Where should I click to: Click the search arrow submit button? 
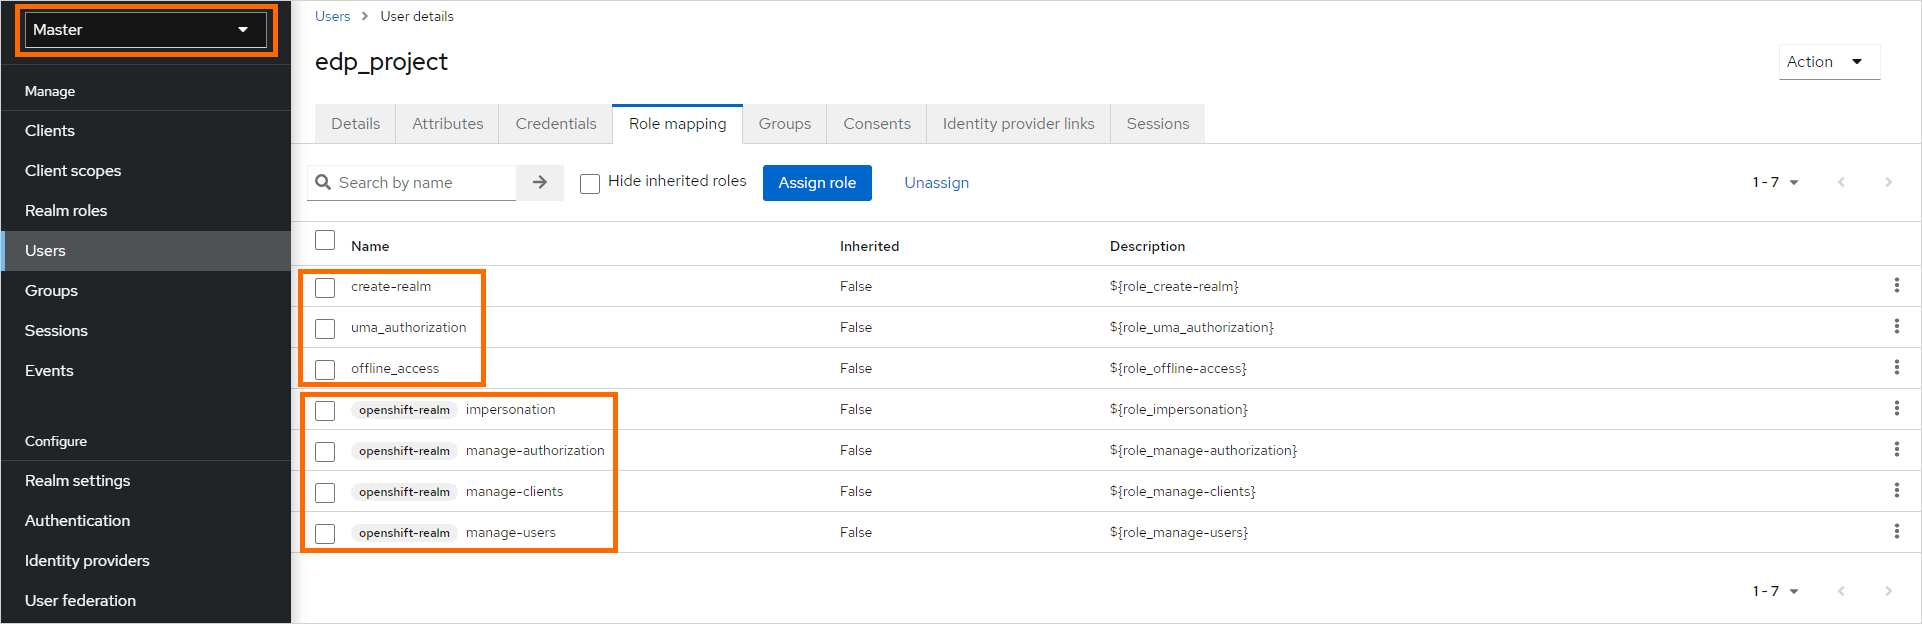pyautogui.click(x=540, y=182)
